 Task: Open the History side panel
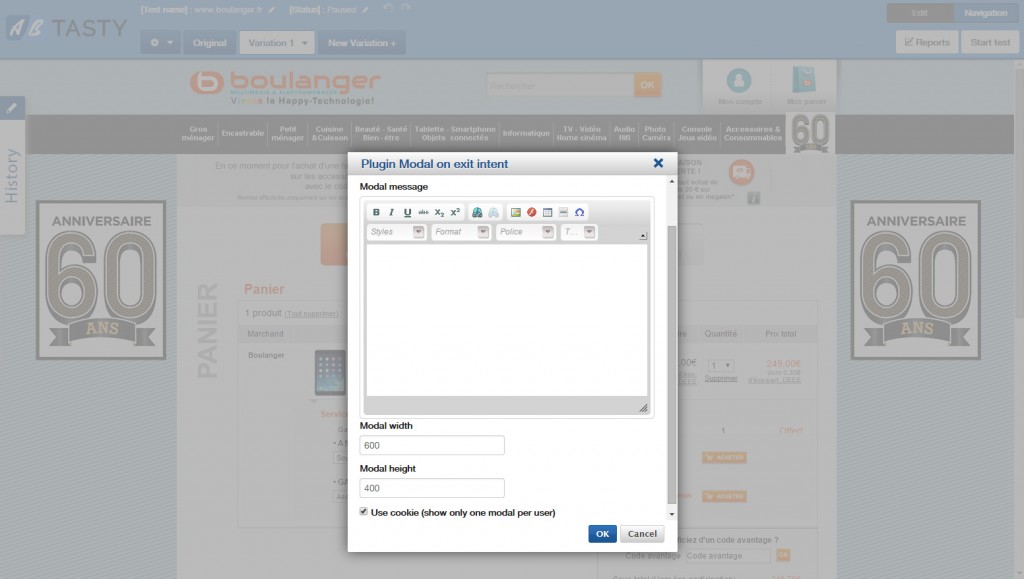pyautogui.click(x=12, y=176)
